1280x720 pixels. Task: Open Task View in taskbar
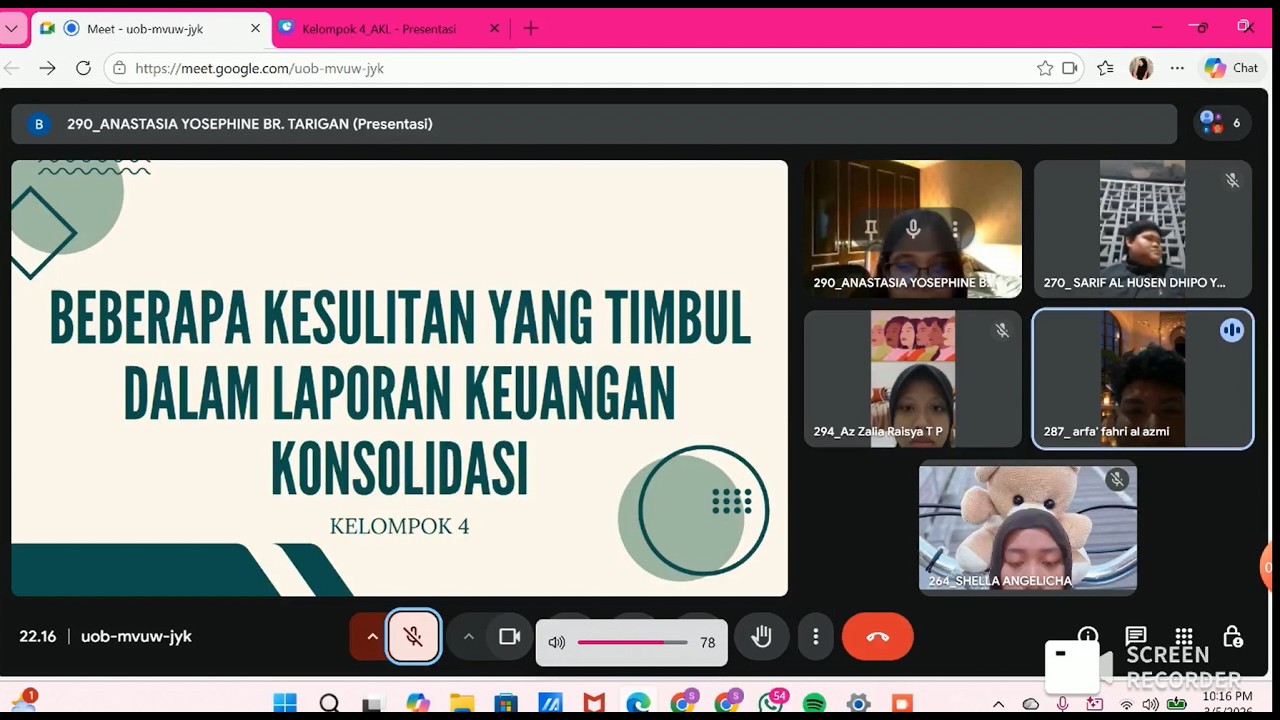[x=373, y=703]
